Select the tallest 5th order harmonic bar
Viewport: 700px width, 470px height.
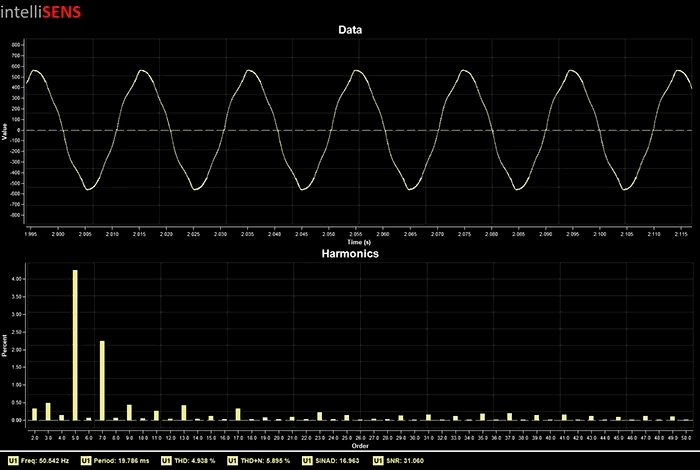point(75,345)
